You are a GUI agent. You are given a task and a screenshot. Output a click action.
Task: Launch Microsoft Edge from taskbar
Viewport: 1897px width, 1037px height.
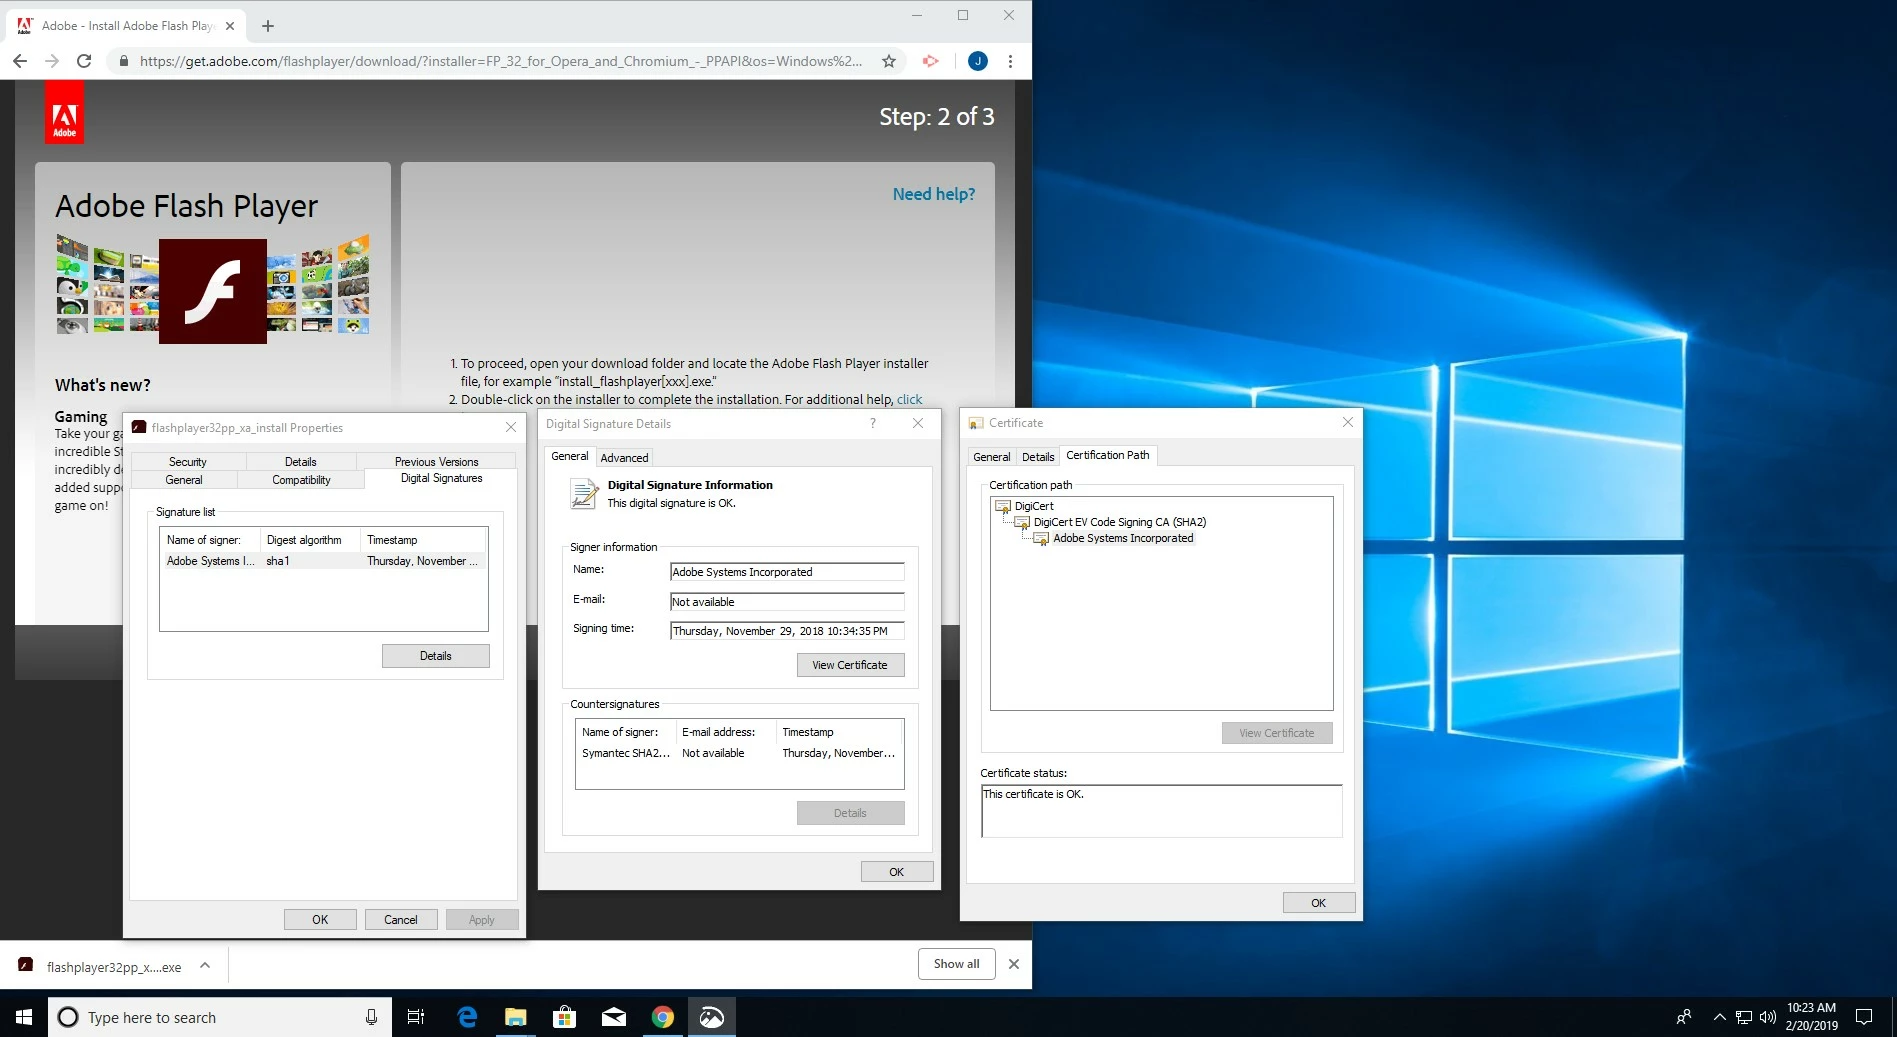(467, 1017)
